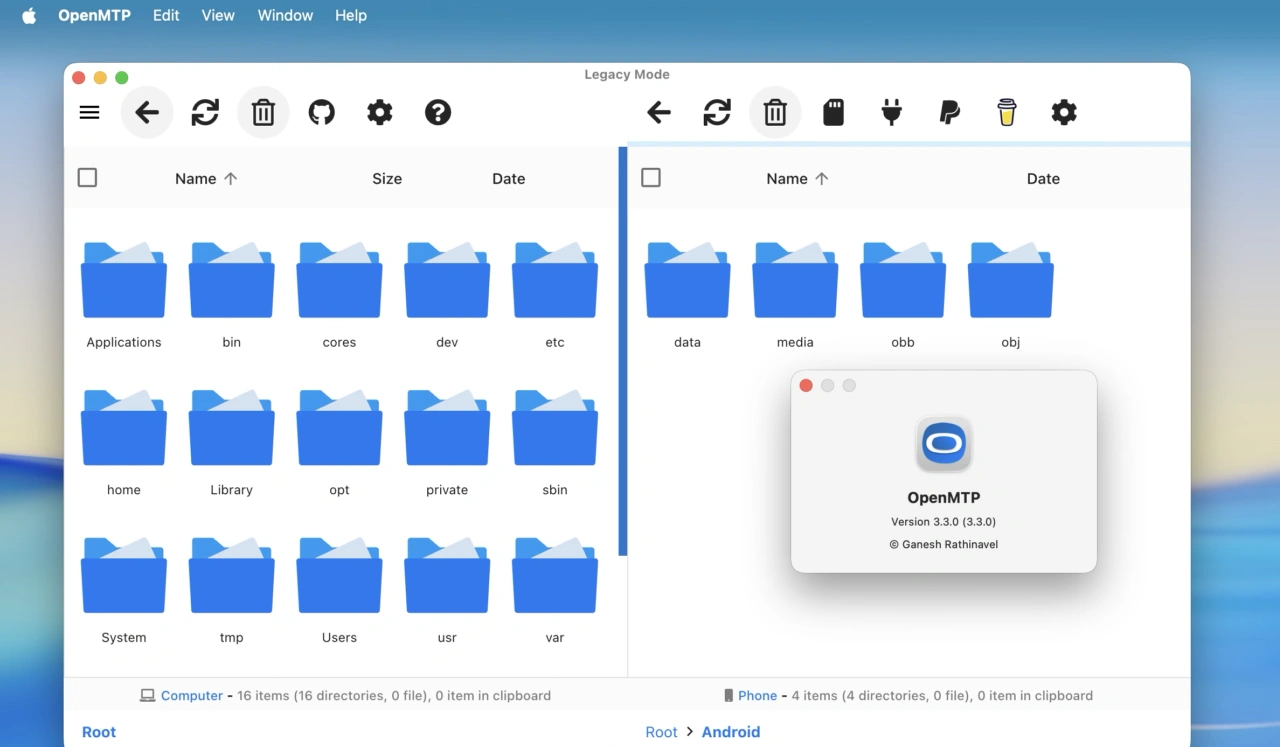The image size is (1280, 747).
Task: Go back in the Phone pane
Action: pyautogui.click(x=658, y=112)
